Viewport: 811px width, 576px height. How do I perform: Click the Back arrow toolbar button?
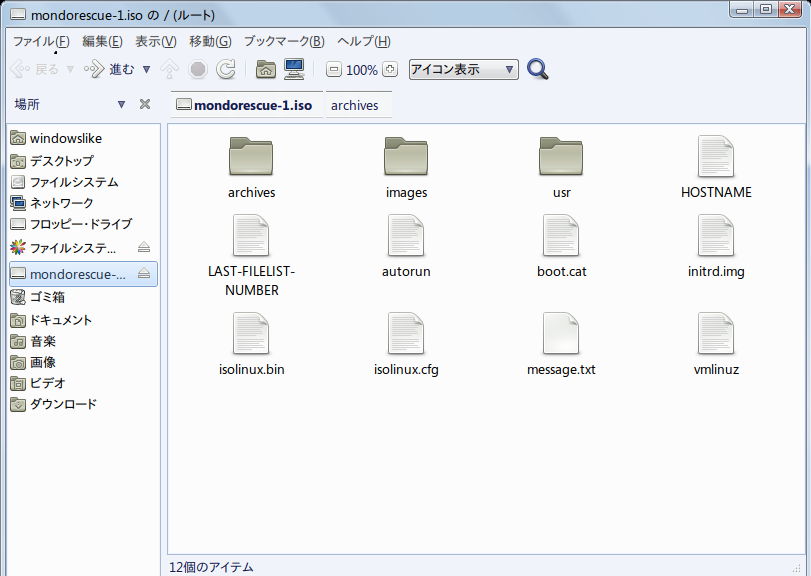pos(34,69)
